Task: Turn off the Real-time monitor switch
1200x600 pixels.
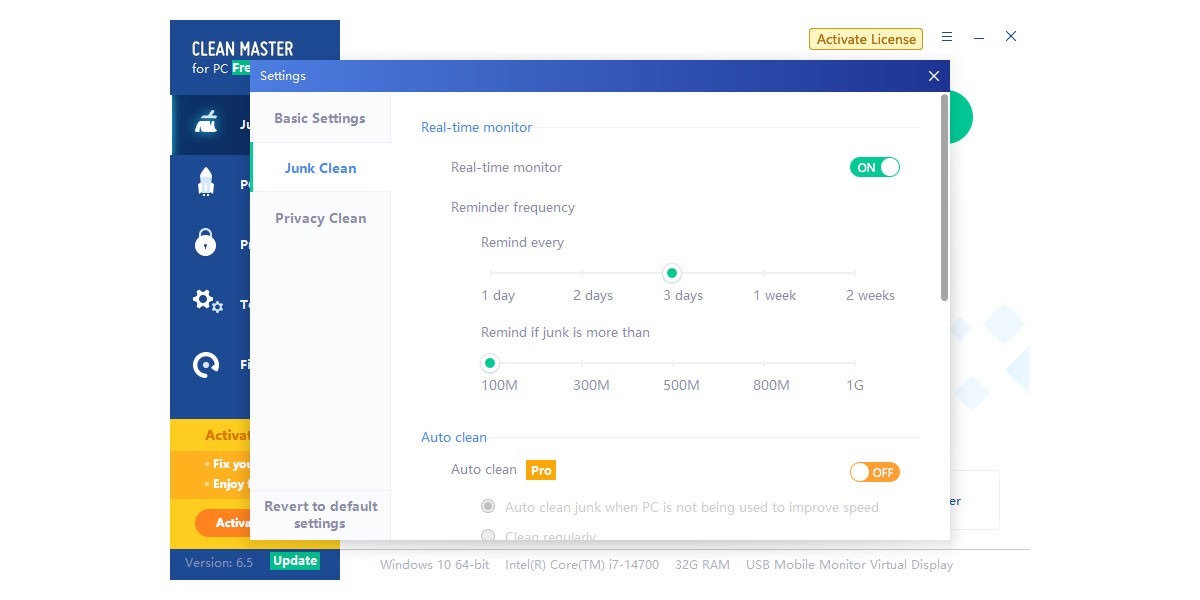Action: point(875,168)
